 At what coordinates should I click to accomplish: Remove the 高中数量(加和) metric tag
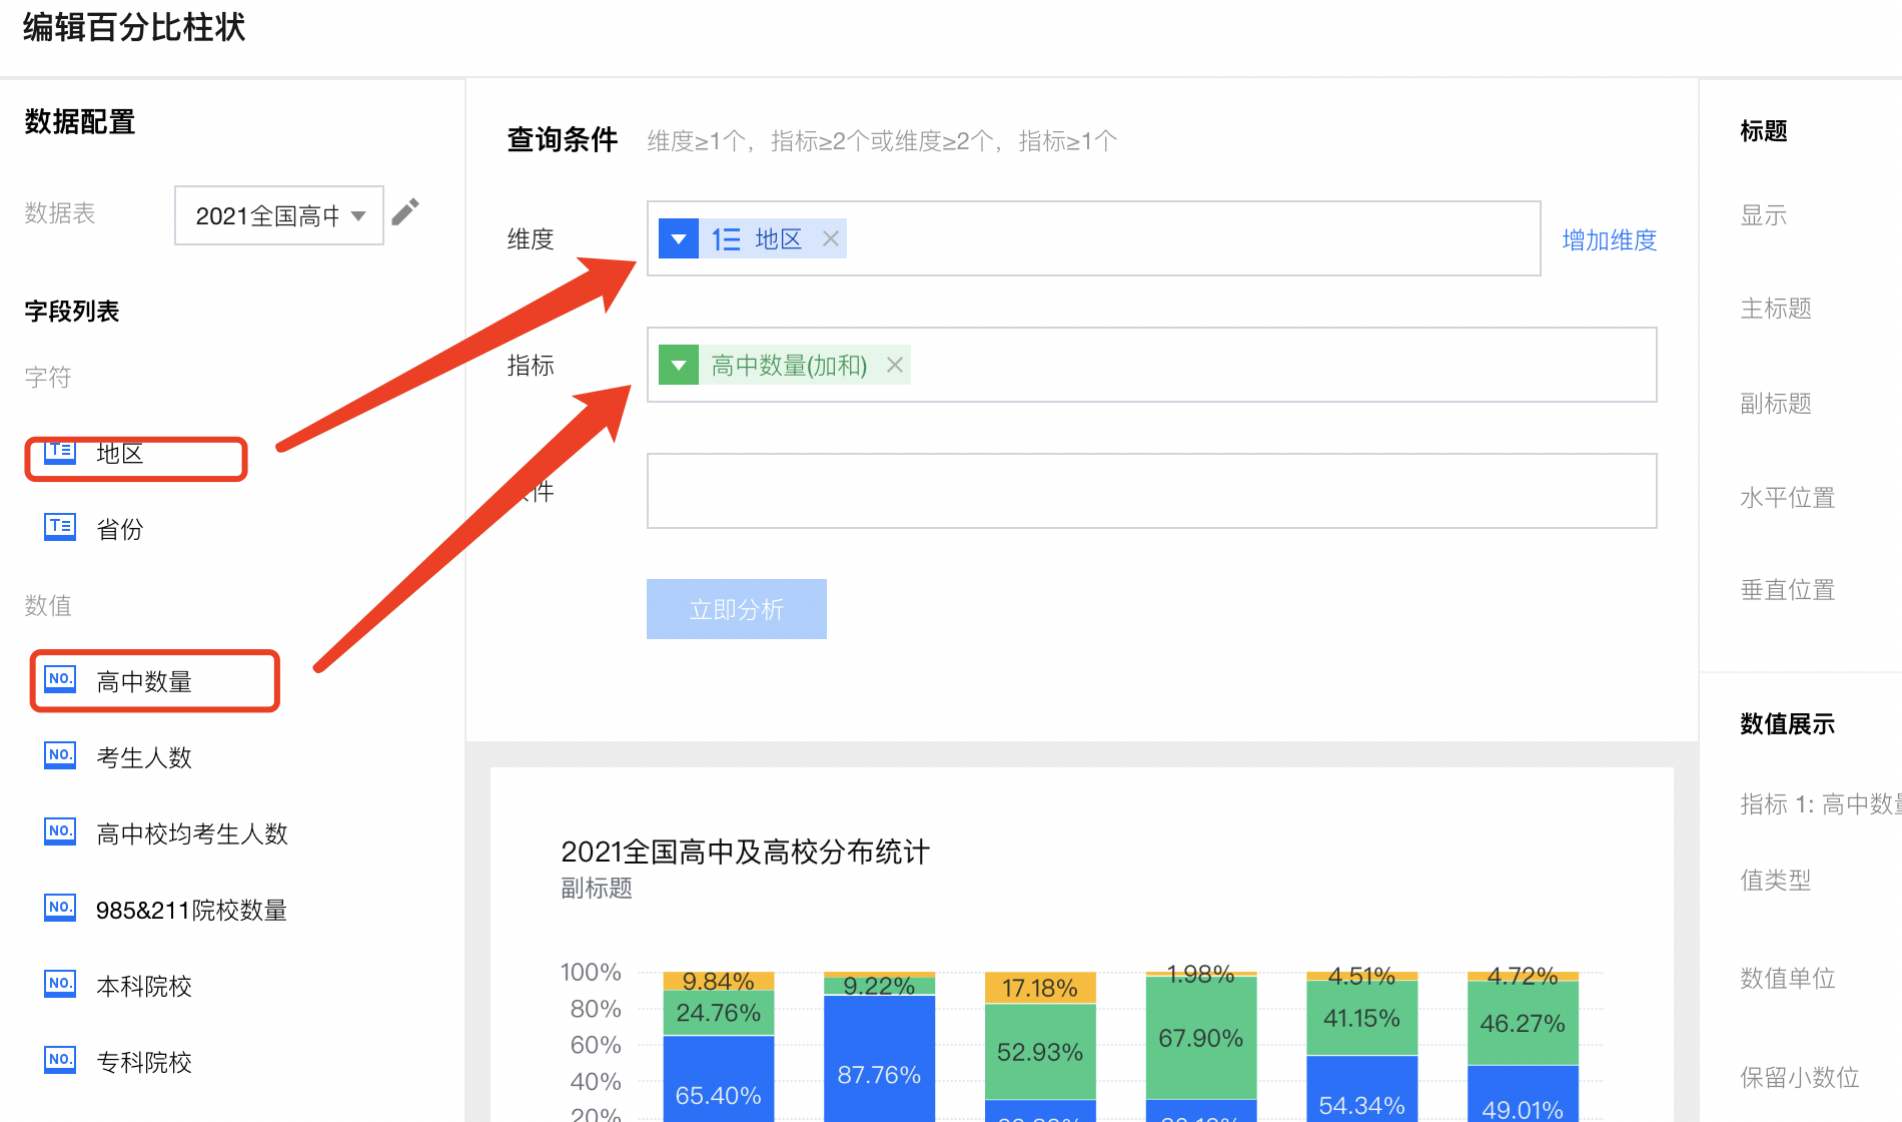point(895,365)
